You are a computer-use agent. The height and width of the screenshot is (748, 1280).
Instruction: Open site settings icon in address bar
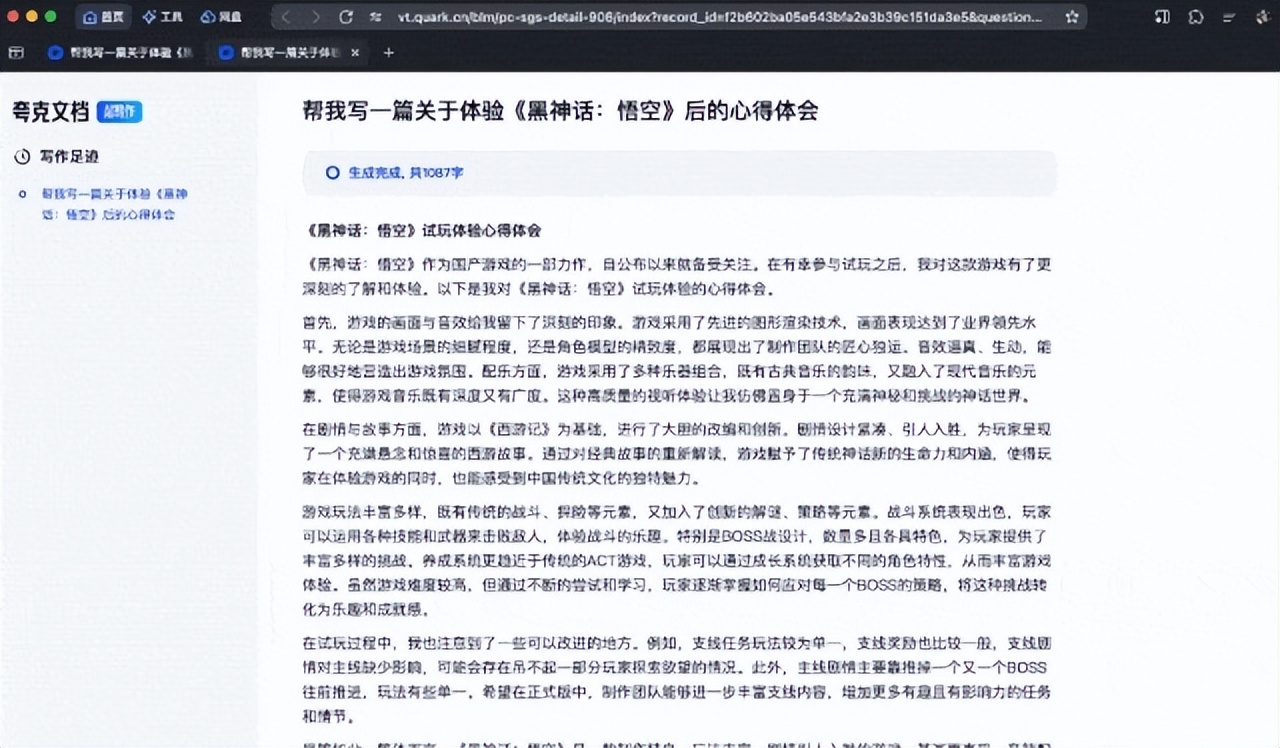(376, 17)
